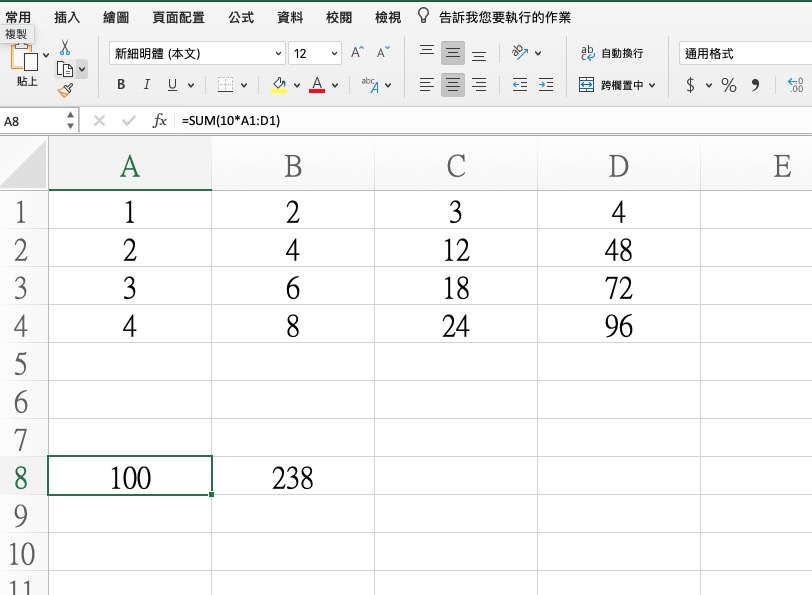Decrease font size with small A icon
Viewport: 812px width, 595px height.
[383, 53]
